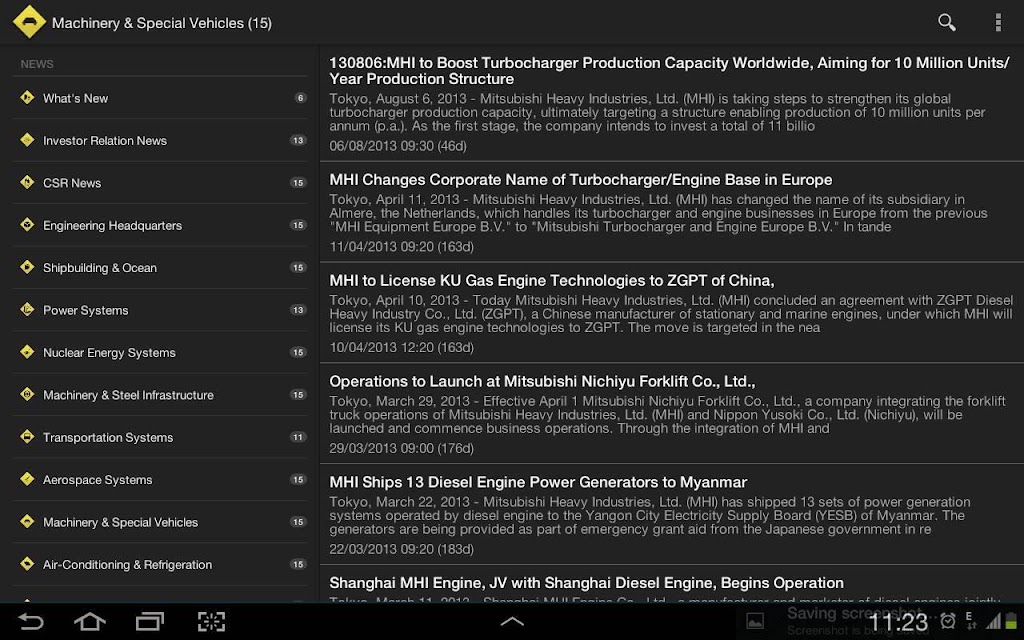
Task: Click the icon beside Nuclear Energy Systems
Action: [x=27, y=352]
